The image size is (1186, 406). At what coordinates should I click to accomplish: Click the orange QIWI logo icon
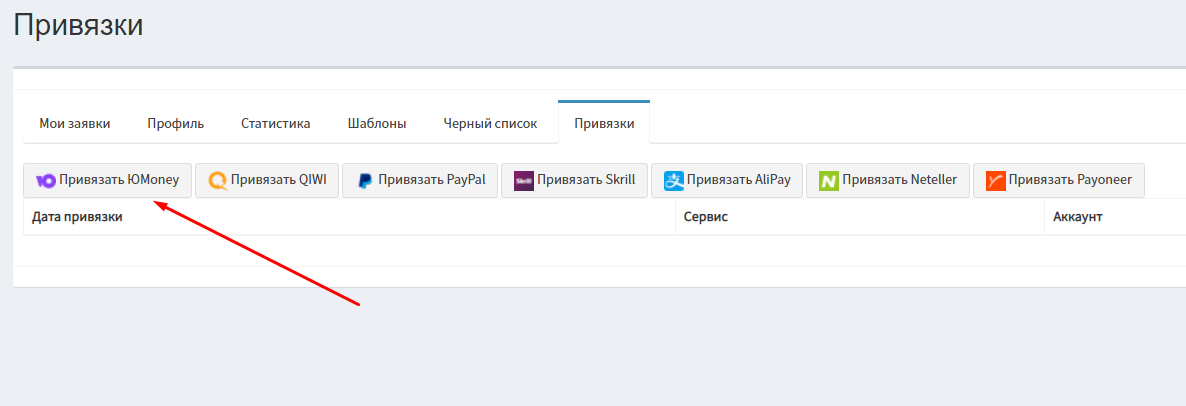217,181
